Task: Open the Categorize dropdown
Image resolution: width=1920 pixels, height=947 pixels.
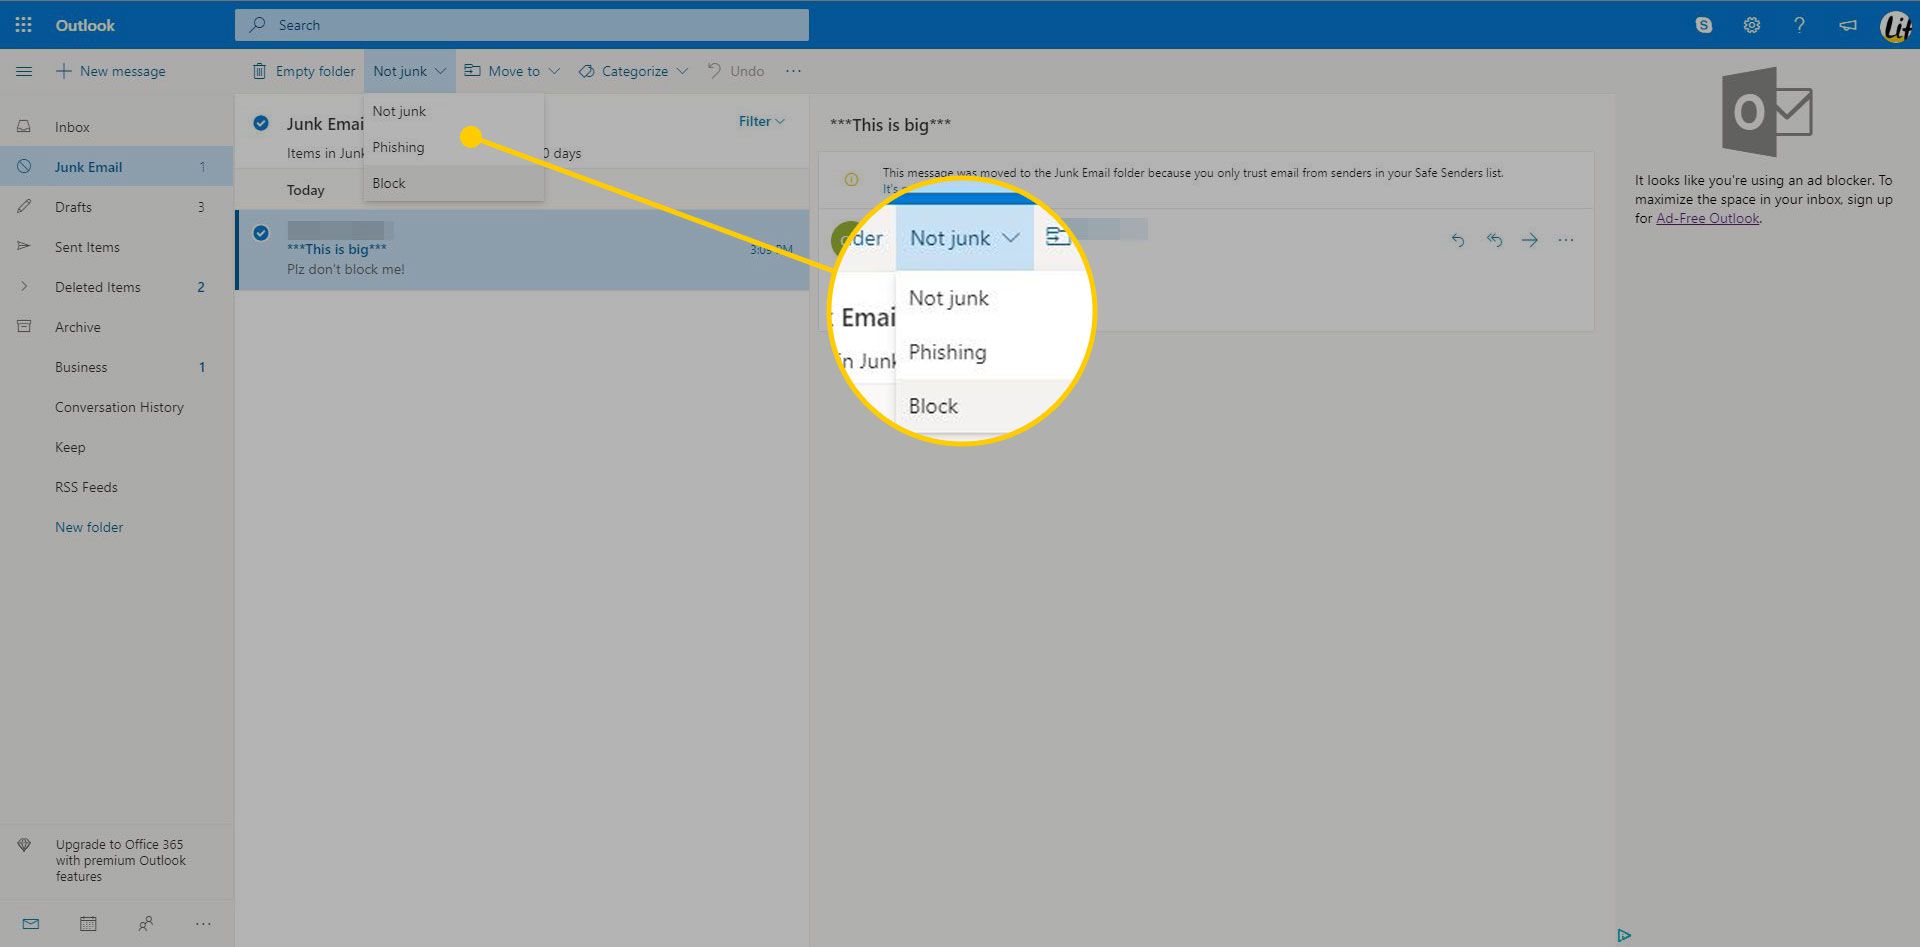Action: (x=633, y=71)
